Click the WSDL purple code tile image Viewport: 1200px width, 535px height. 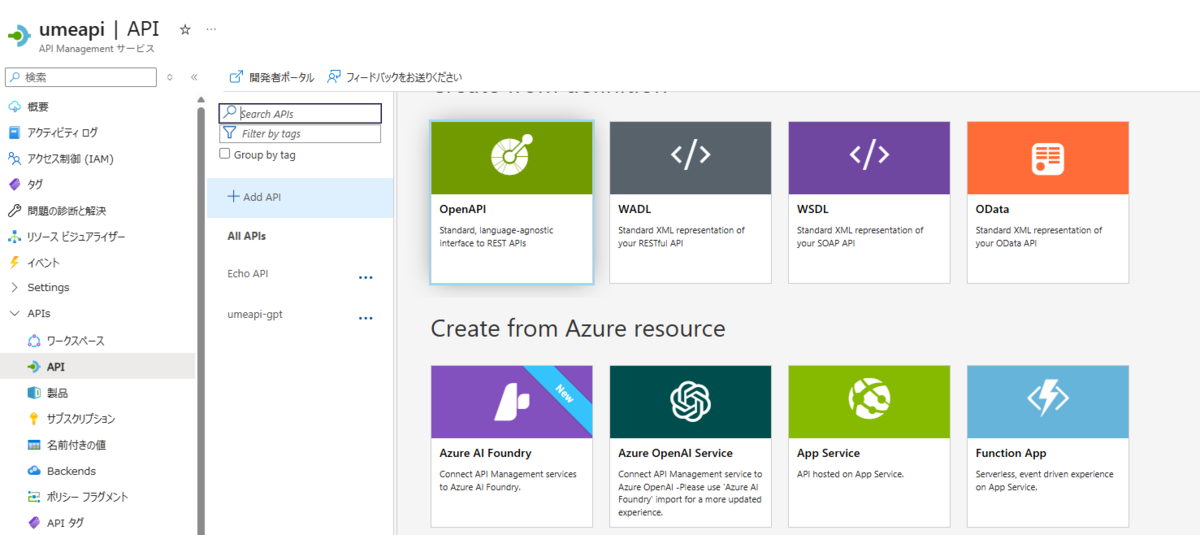[869, 158]
